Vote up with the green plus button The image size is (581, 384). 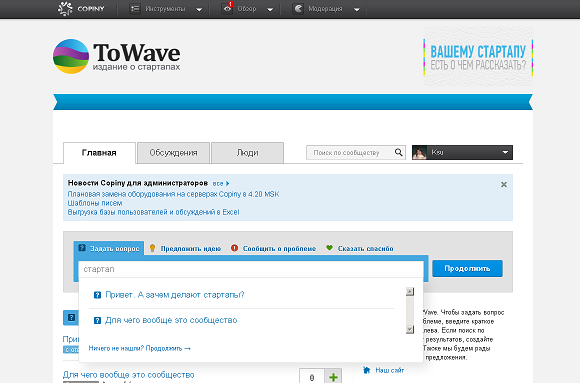[x=333, y=377]
